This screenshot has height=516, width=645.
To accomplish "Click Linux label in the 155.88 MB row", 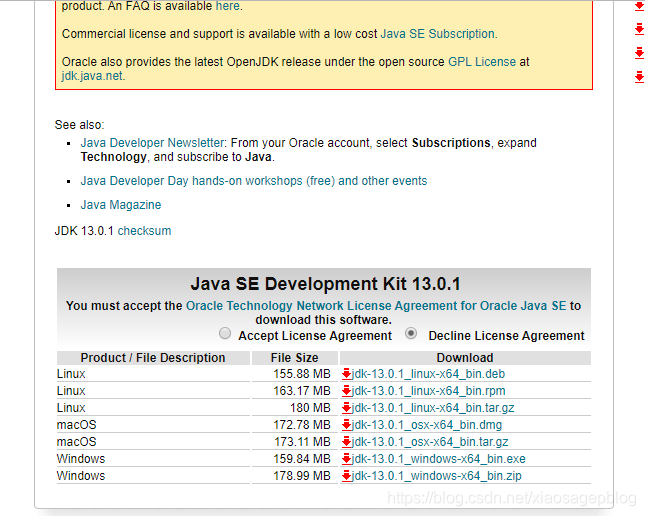I will click(x=71, y=374).
